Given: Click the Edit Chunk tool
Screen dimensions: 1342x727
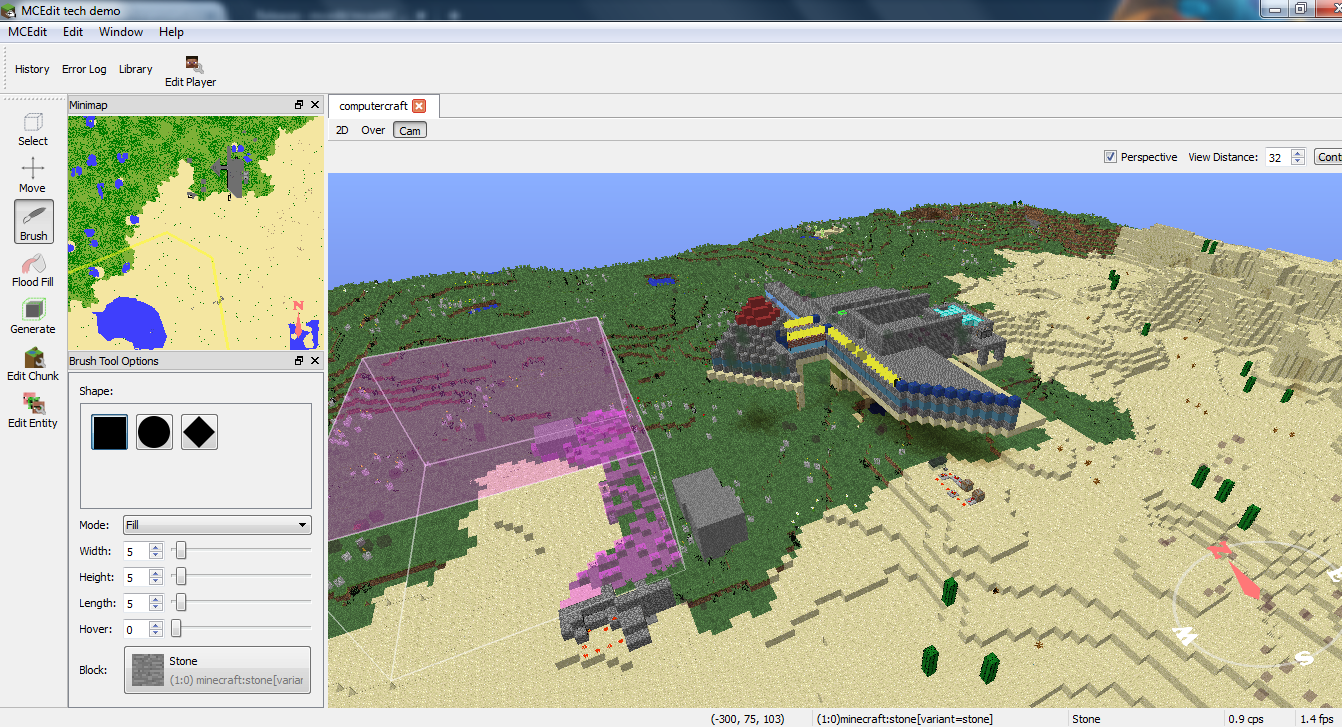Looking at the screenshot, I should point(33,363).
